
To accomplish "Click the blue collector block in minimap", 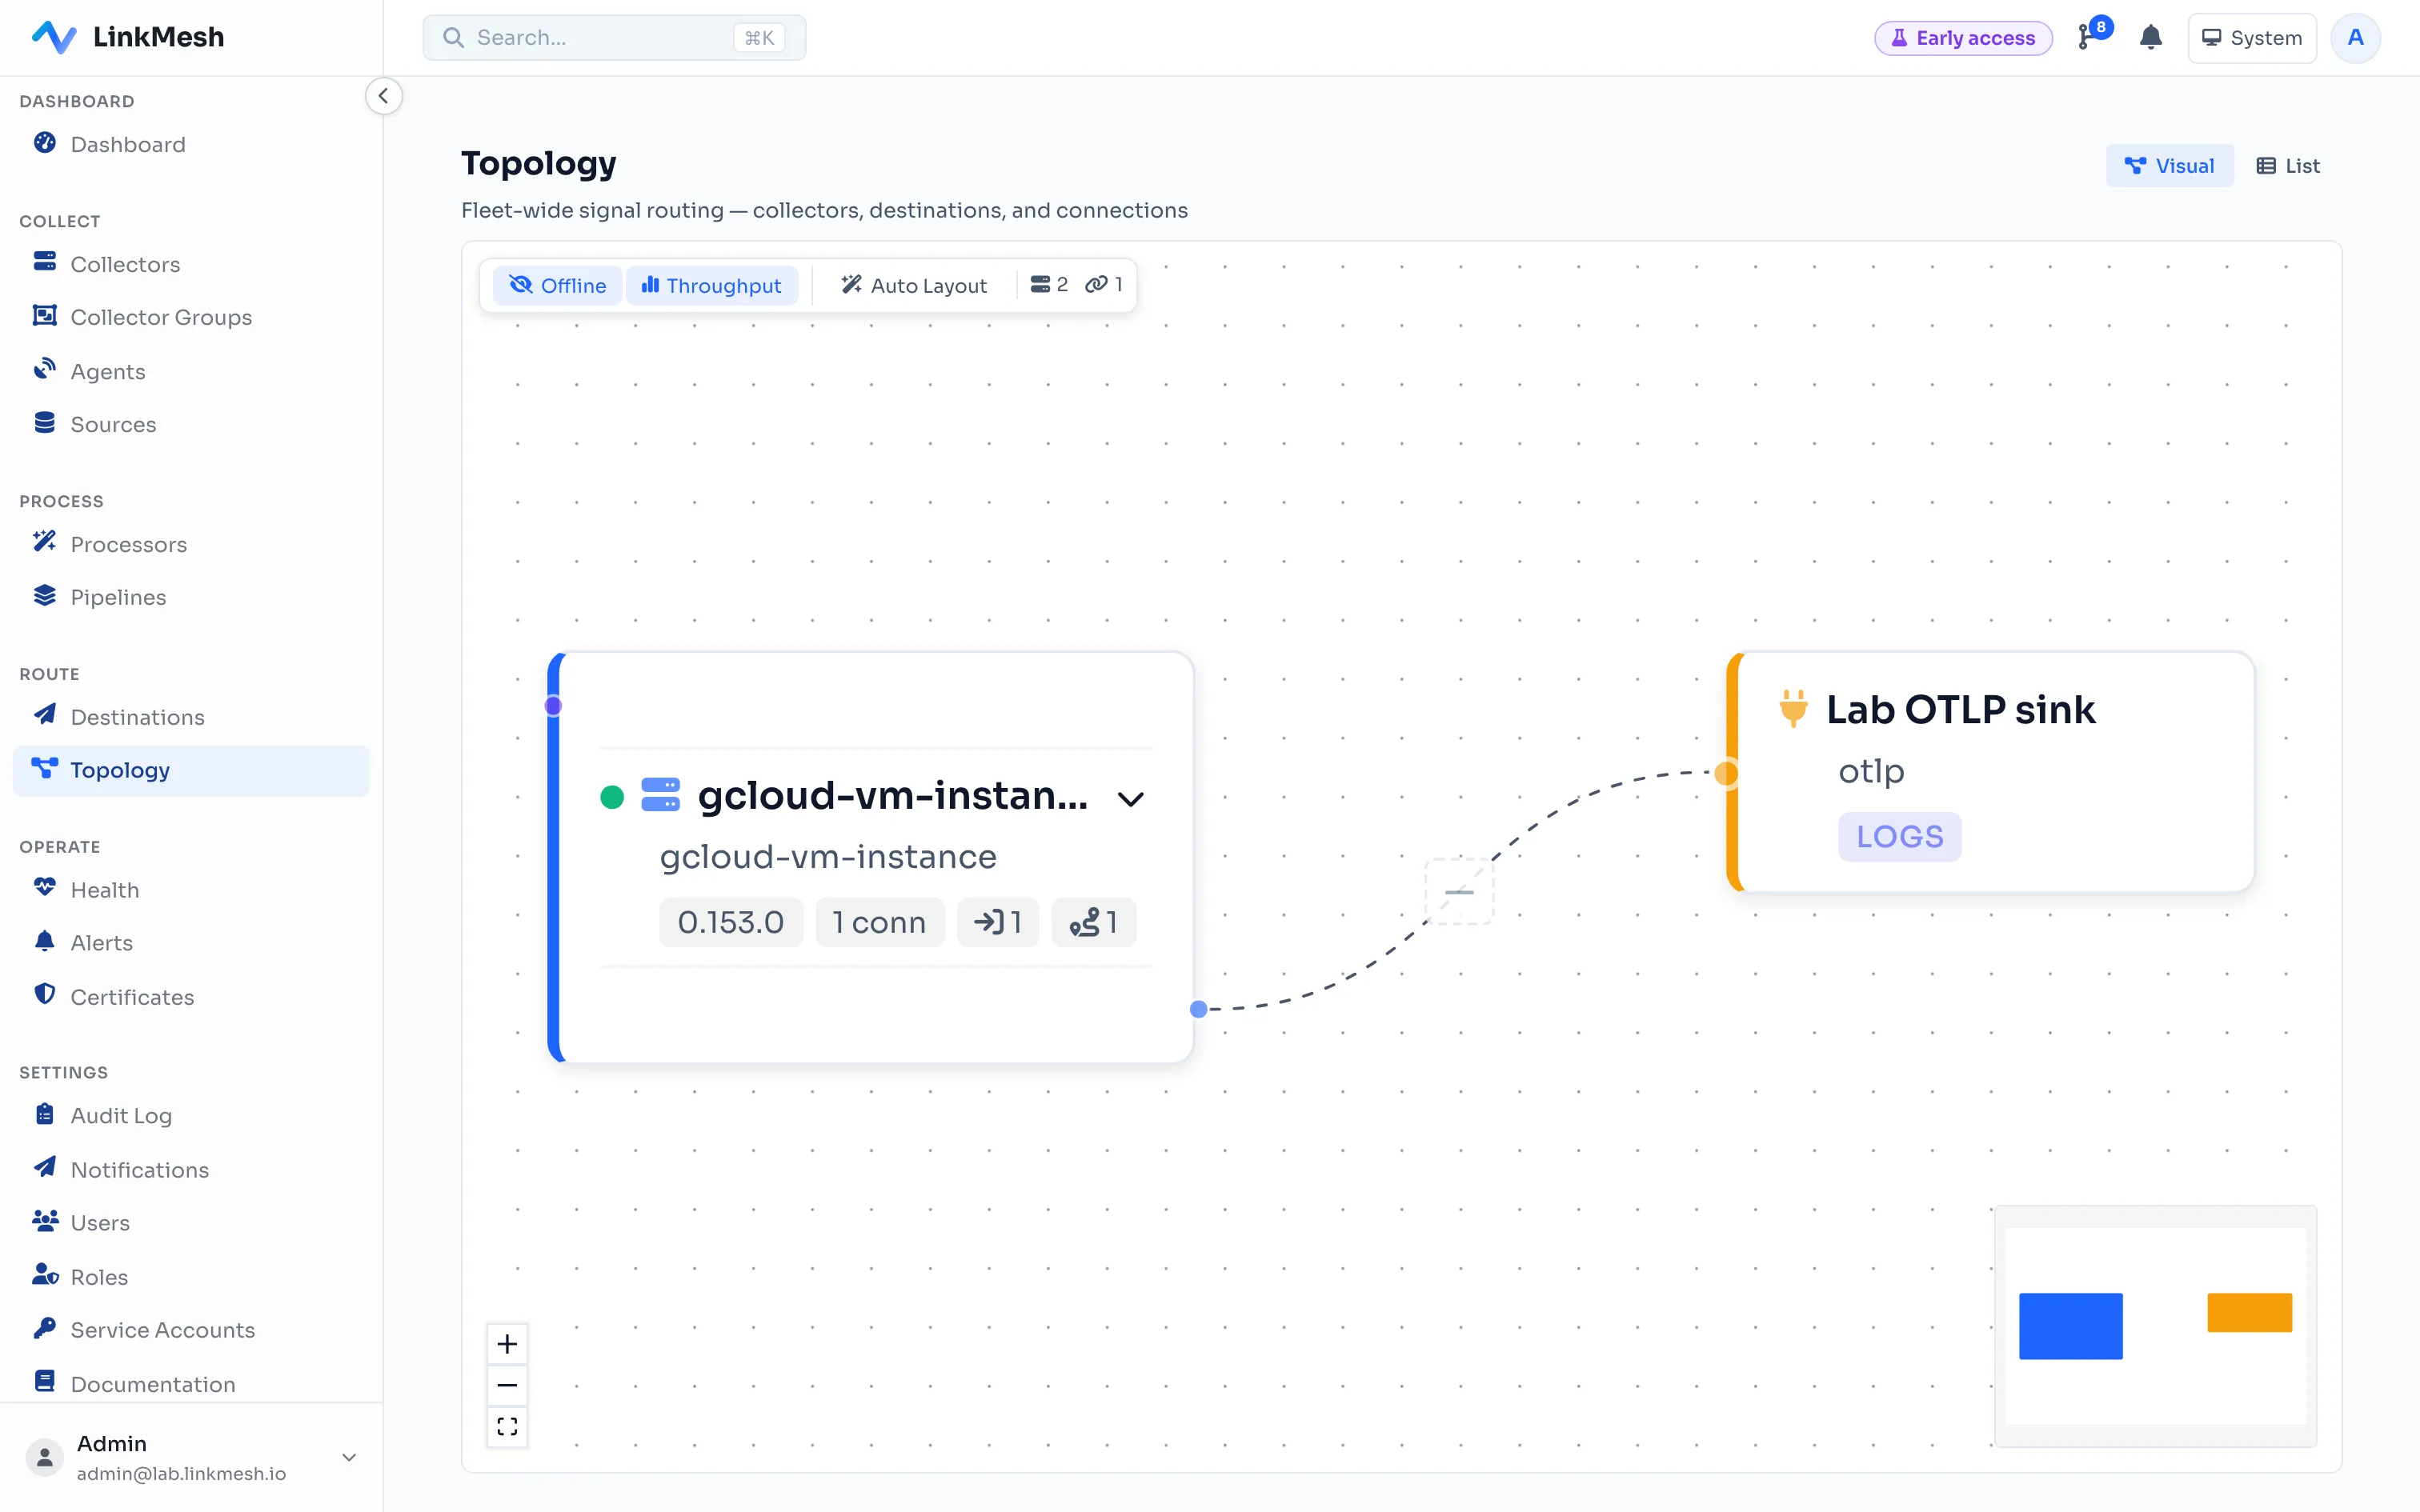I will click(2070, 1326).
